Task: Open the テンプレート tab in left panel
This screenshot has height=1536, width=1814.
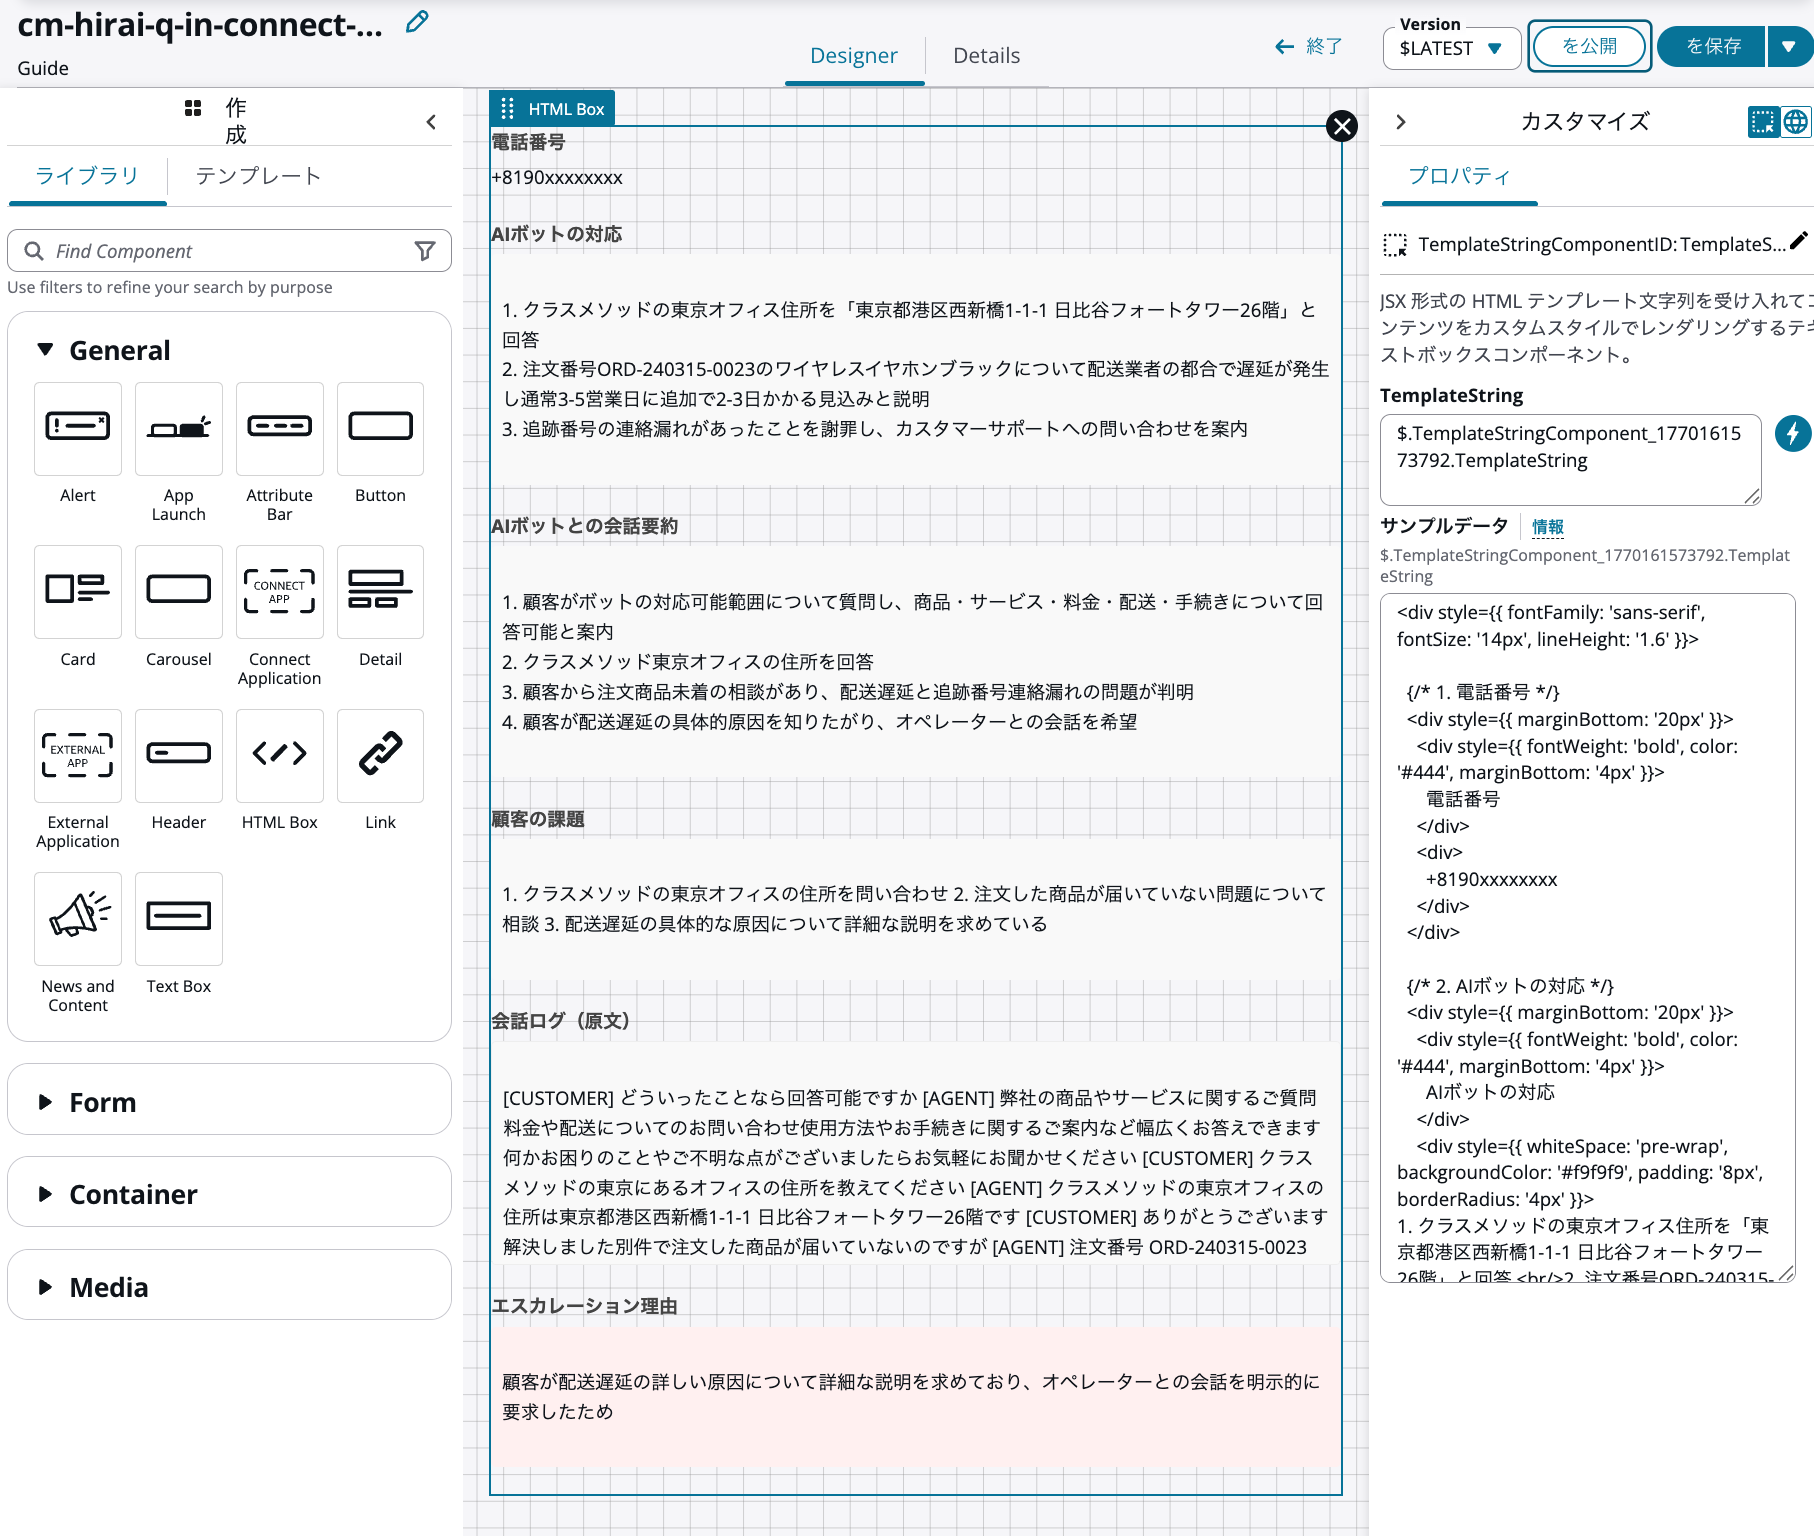Action: [258, 175]
